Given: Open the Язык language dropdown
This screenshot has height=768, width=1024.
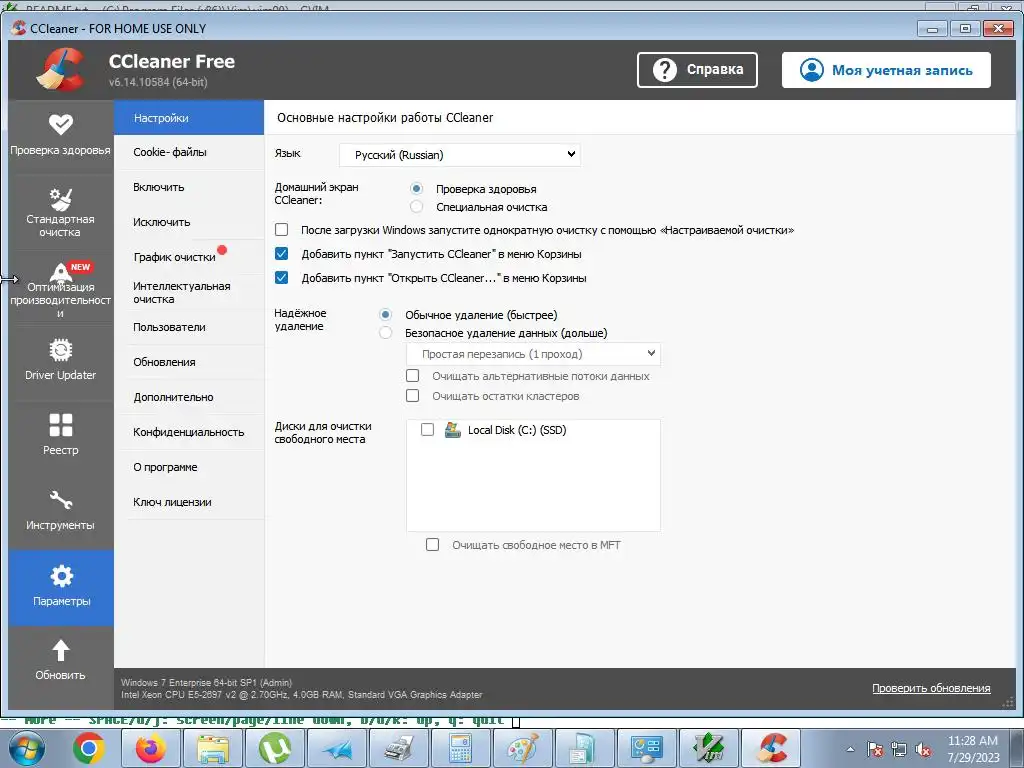Looking at the screenshot, I should tap(460, 155).
